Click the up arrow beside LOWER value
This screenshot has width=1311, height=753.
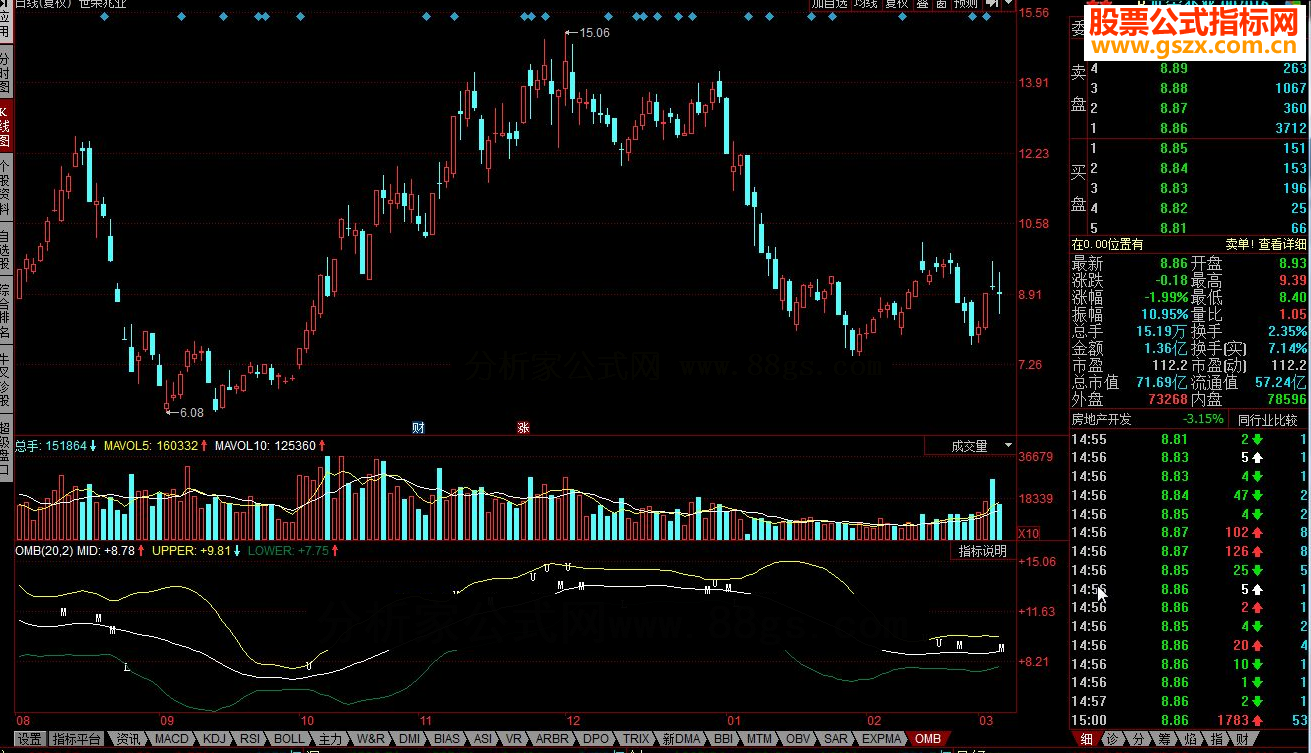pos(334,550)
